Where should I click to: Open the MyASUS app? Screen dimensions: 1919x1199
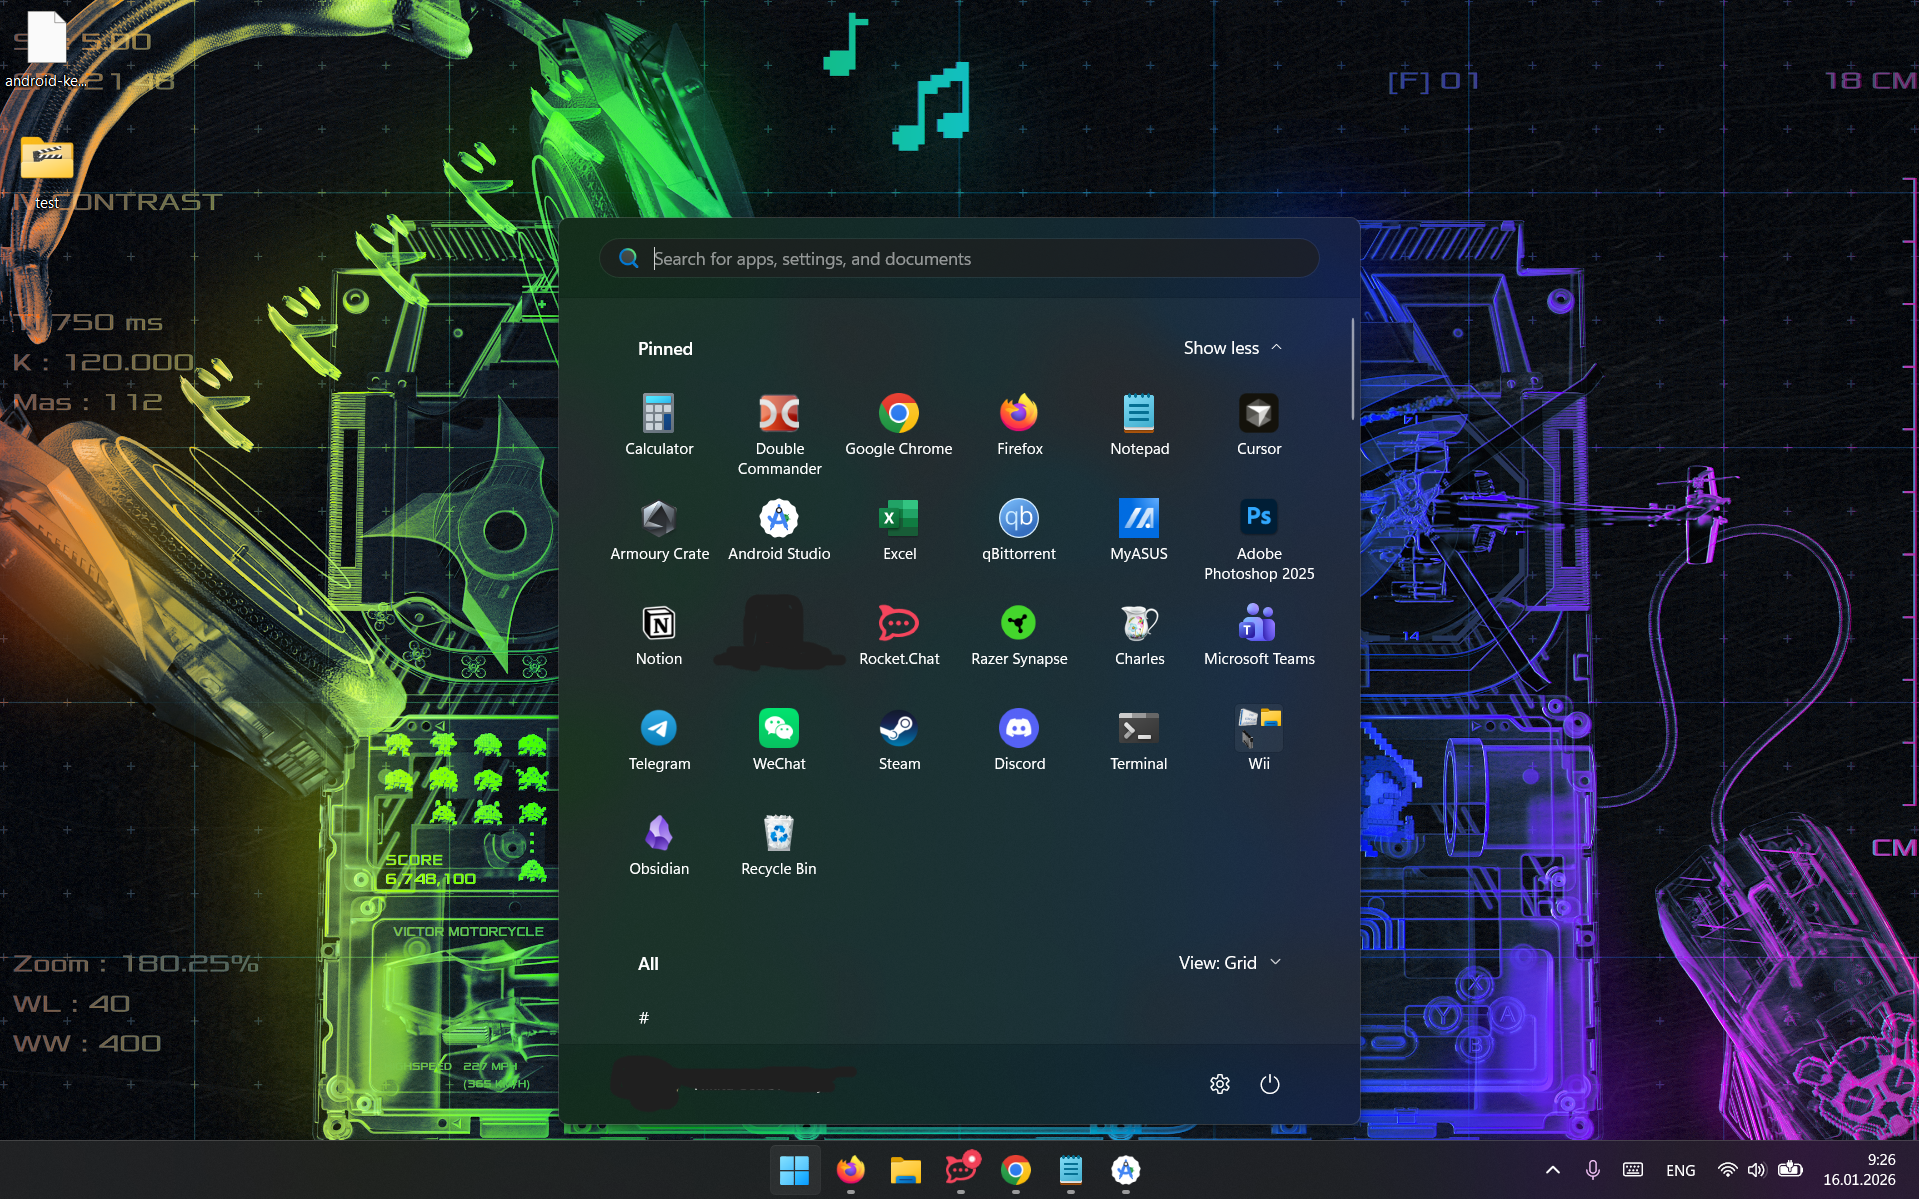(x=1139, y=530)
